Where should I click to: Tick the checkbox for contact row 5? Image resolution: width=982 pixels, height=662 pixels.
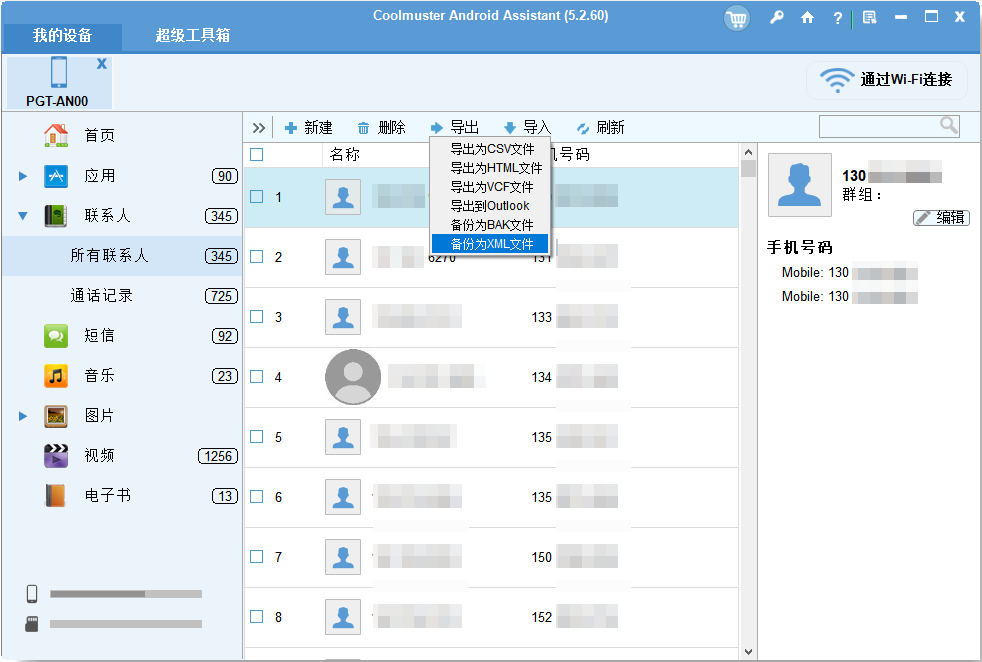click(257, 437)
